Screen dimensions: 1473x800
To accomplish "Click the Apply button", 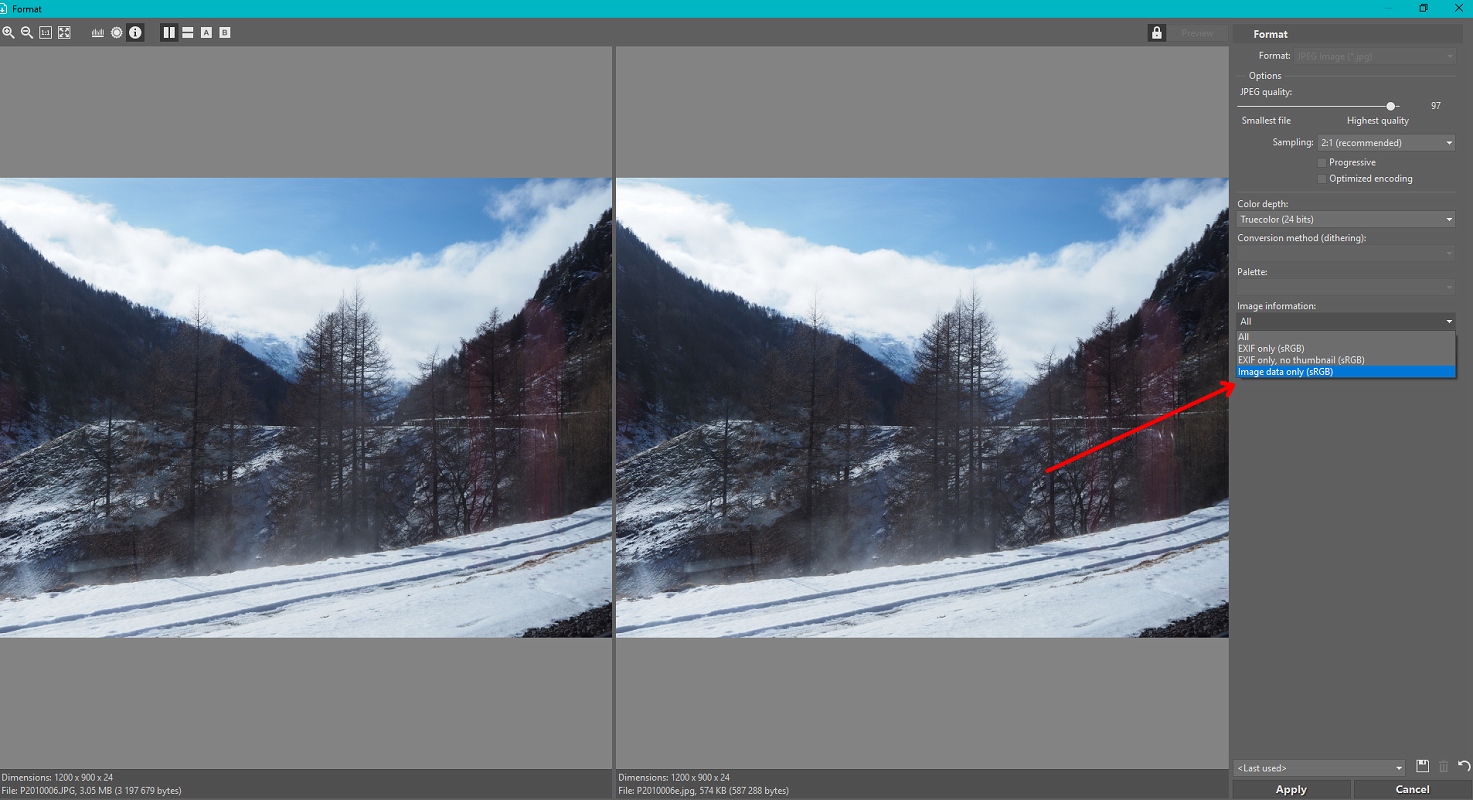I will coord(1291,789).
